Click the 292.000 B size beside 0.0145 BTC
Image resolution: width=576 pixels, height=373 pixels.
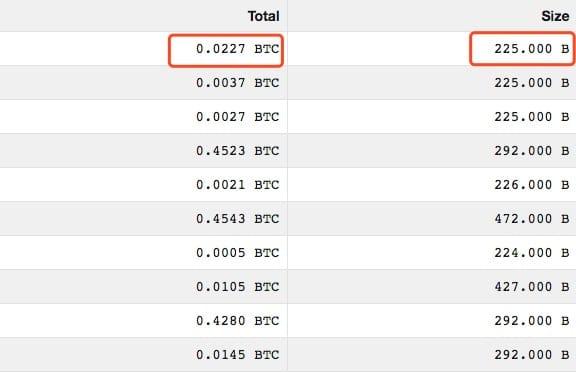tap(532, 355)
